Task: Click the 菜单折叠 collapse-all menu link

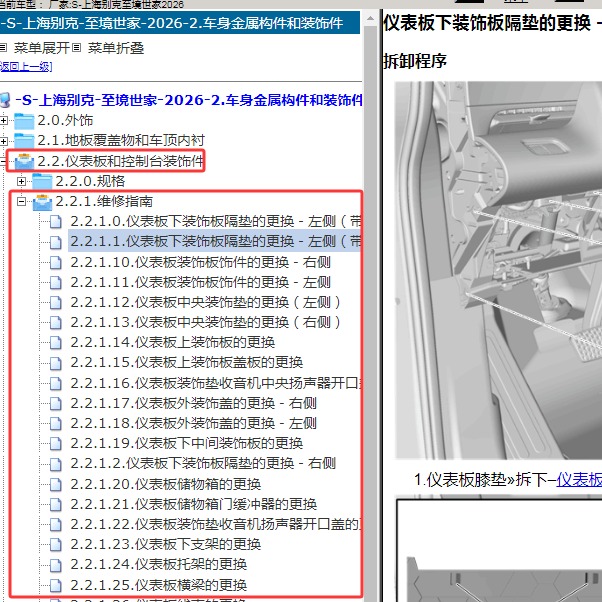Action: [x=116, y=48]
